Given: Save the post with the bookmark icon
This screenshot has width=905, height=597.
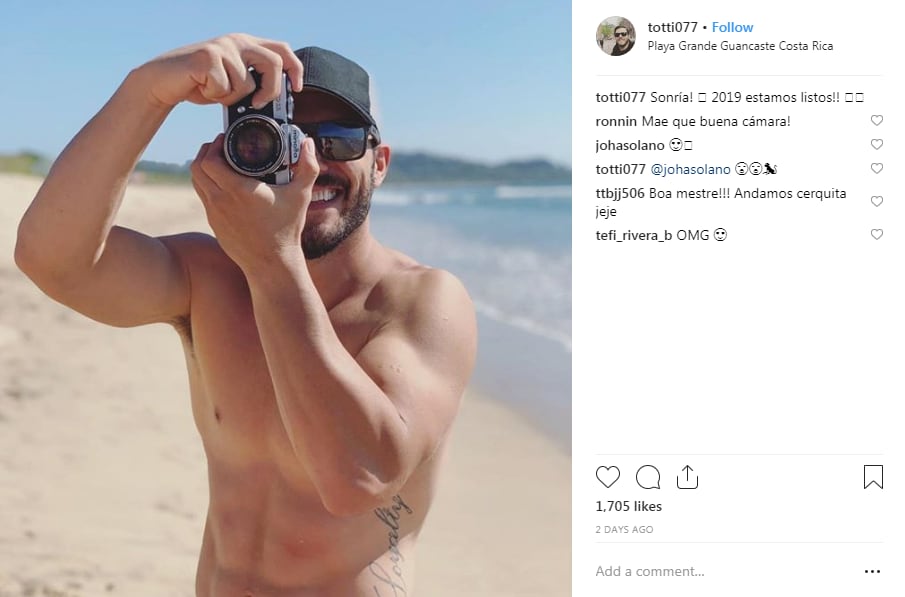Looking at the screenshot, I should tap(873, 477).
